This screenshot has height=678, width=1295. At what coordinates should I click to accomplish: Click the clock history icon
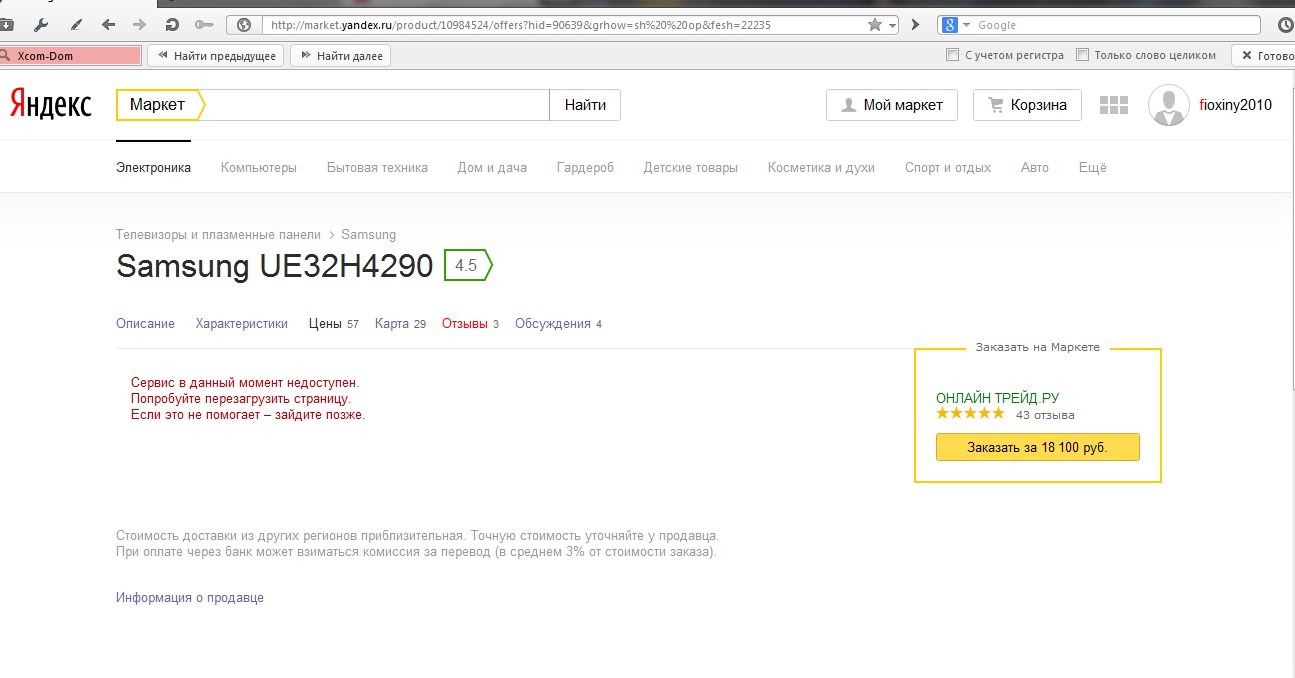(1286, 25)
